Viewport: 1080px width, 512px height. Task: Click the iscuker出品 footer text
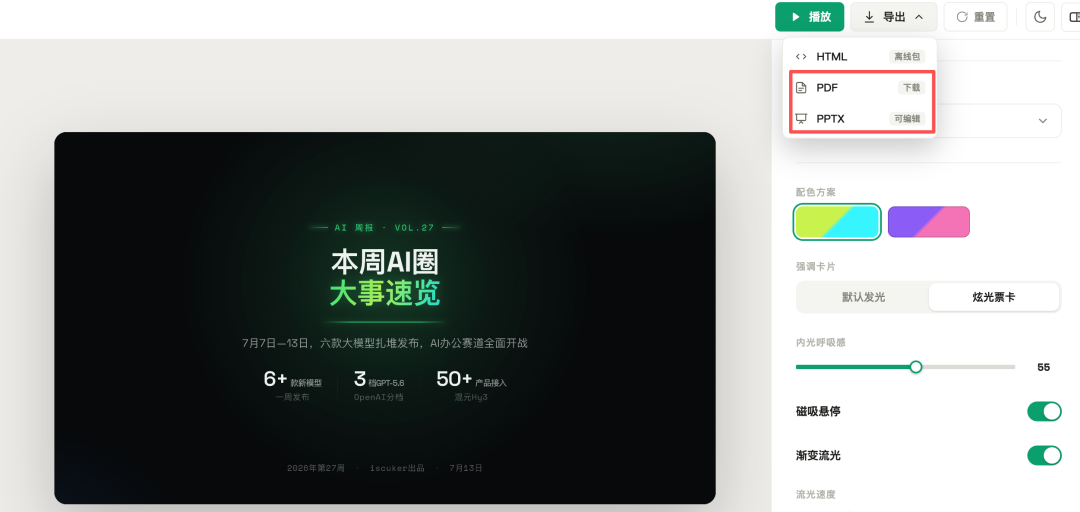(x=397, y=468)
